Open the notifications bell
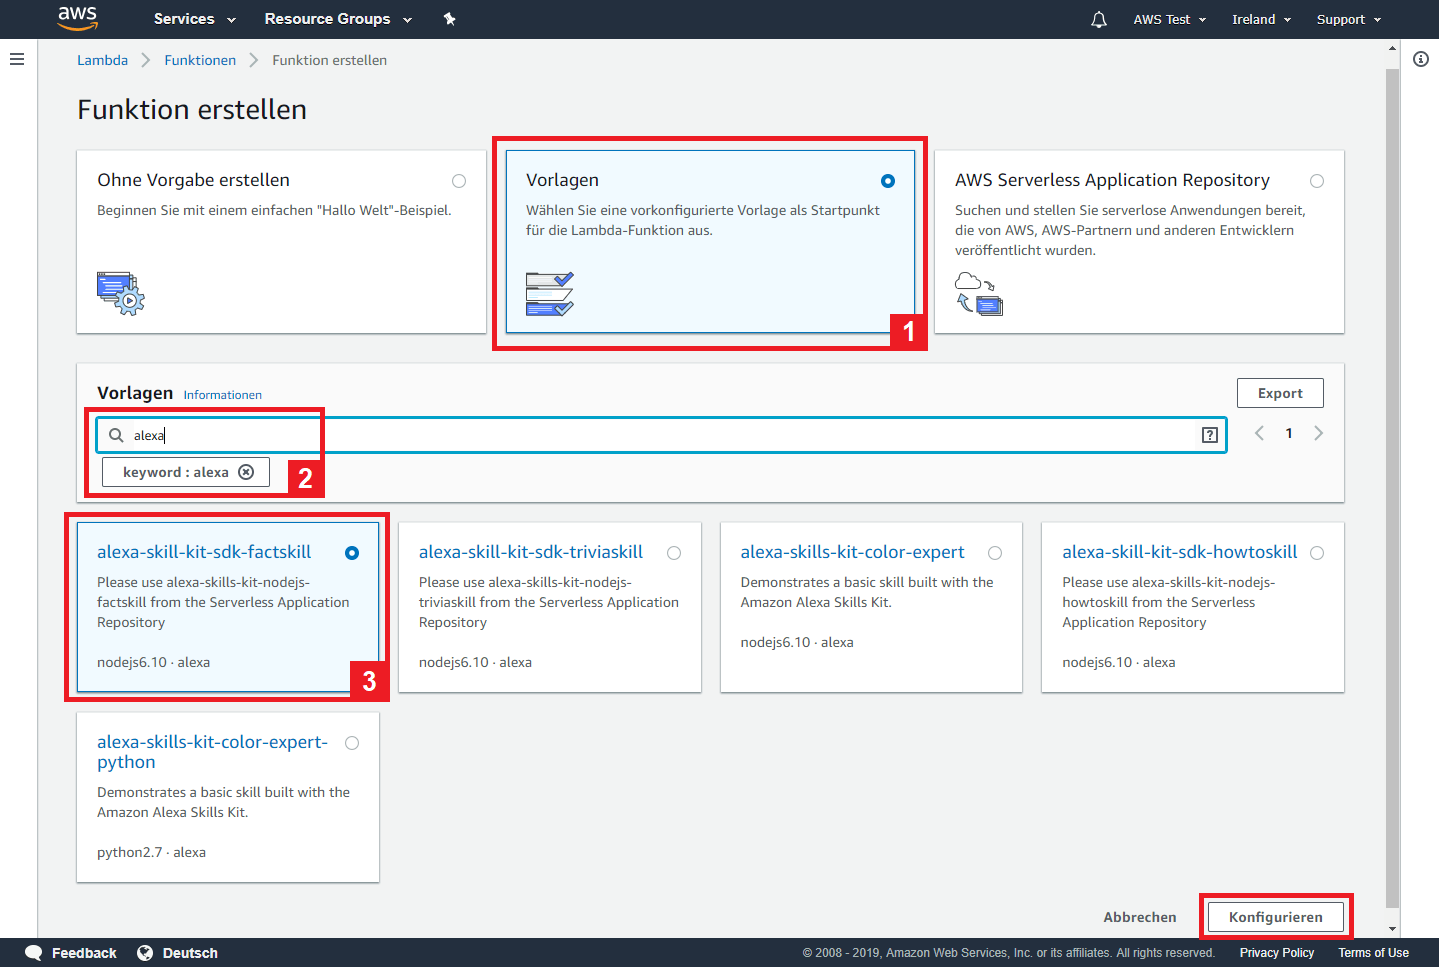1439x967 pixels. [1099, 19]
